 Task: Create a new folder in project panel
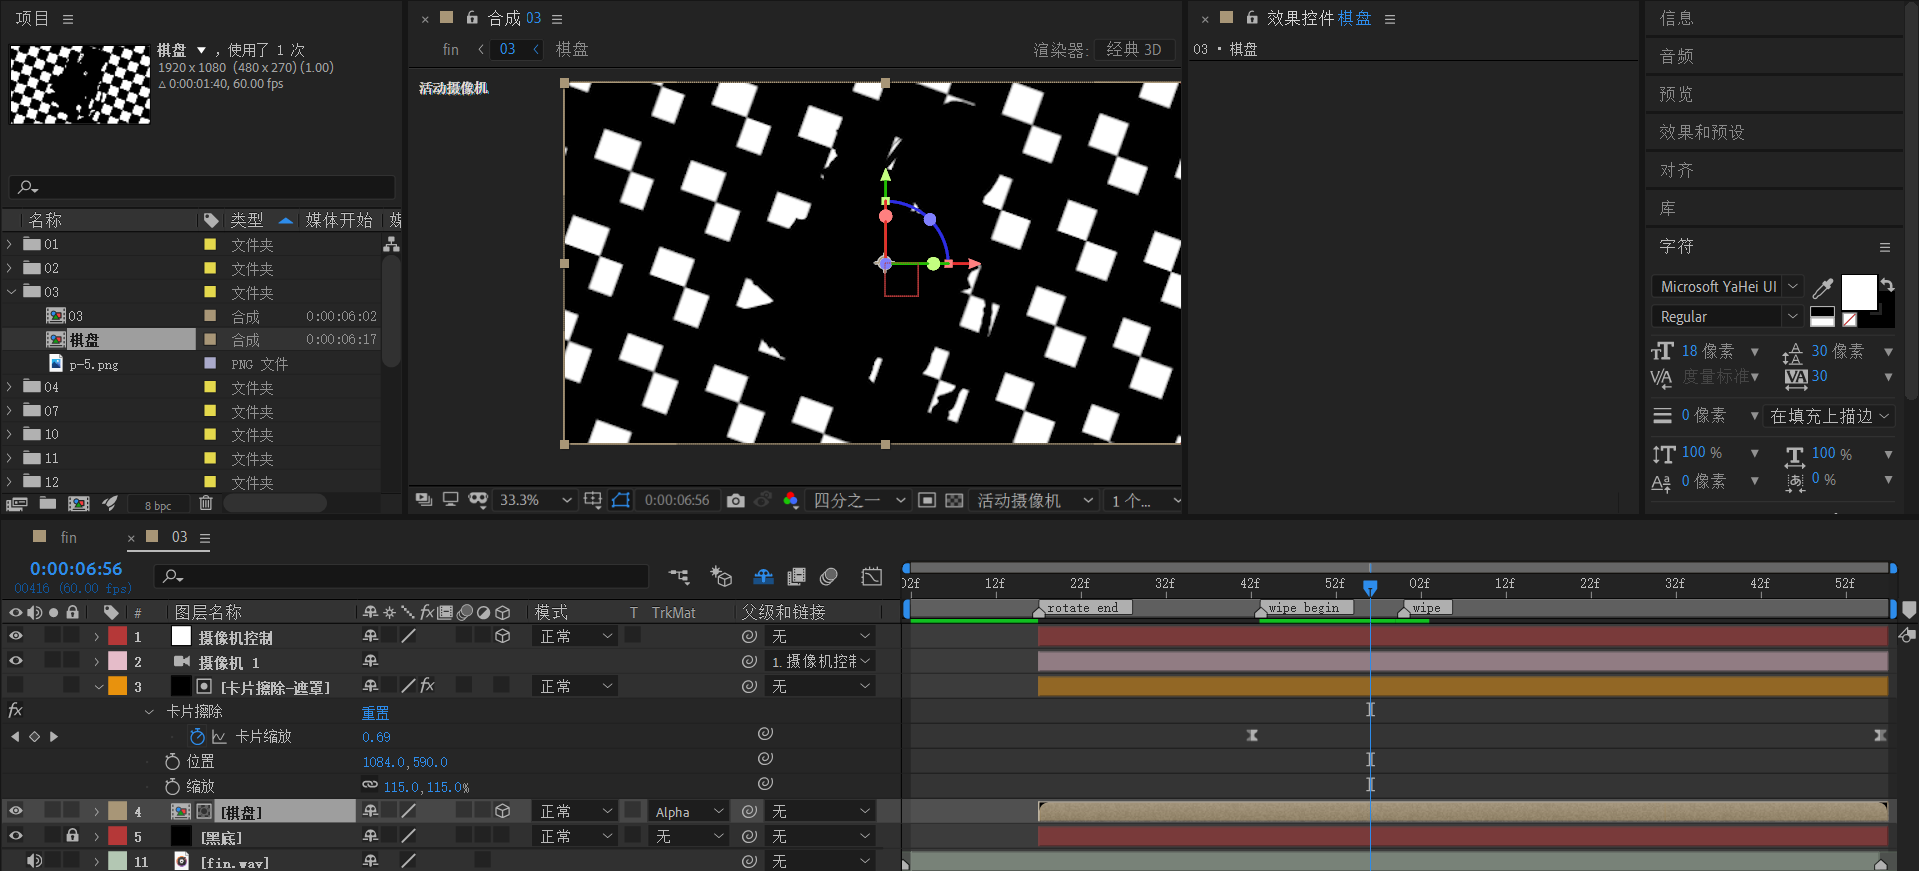(47, 504)
